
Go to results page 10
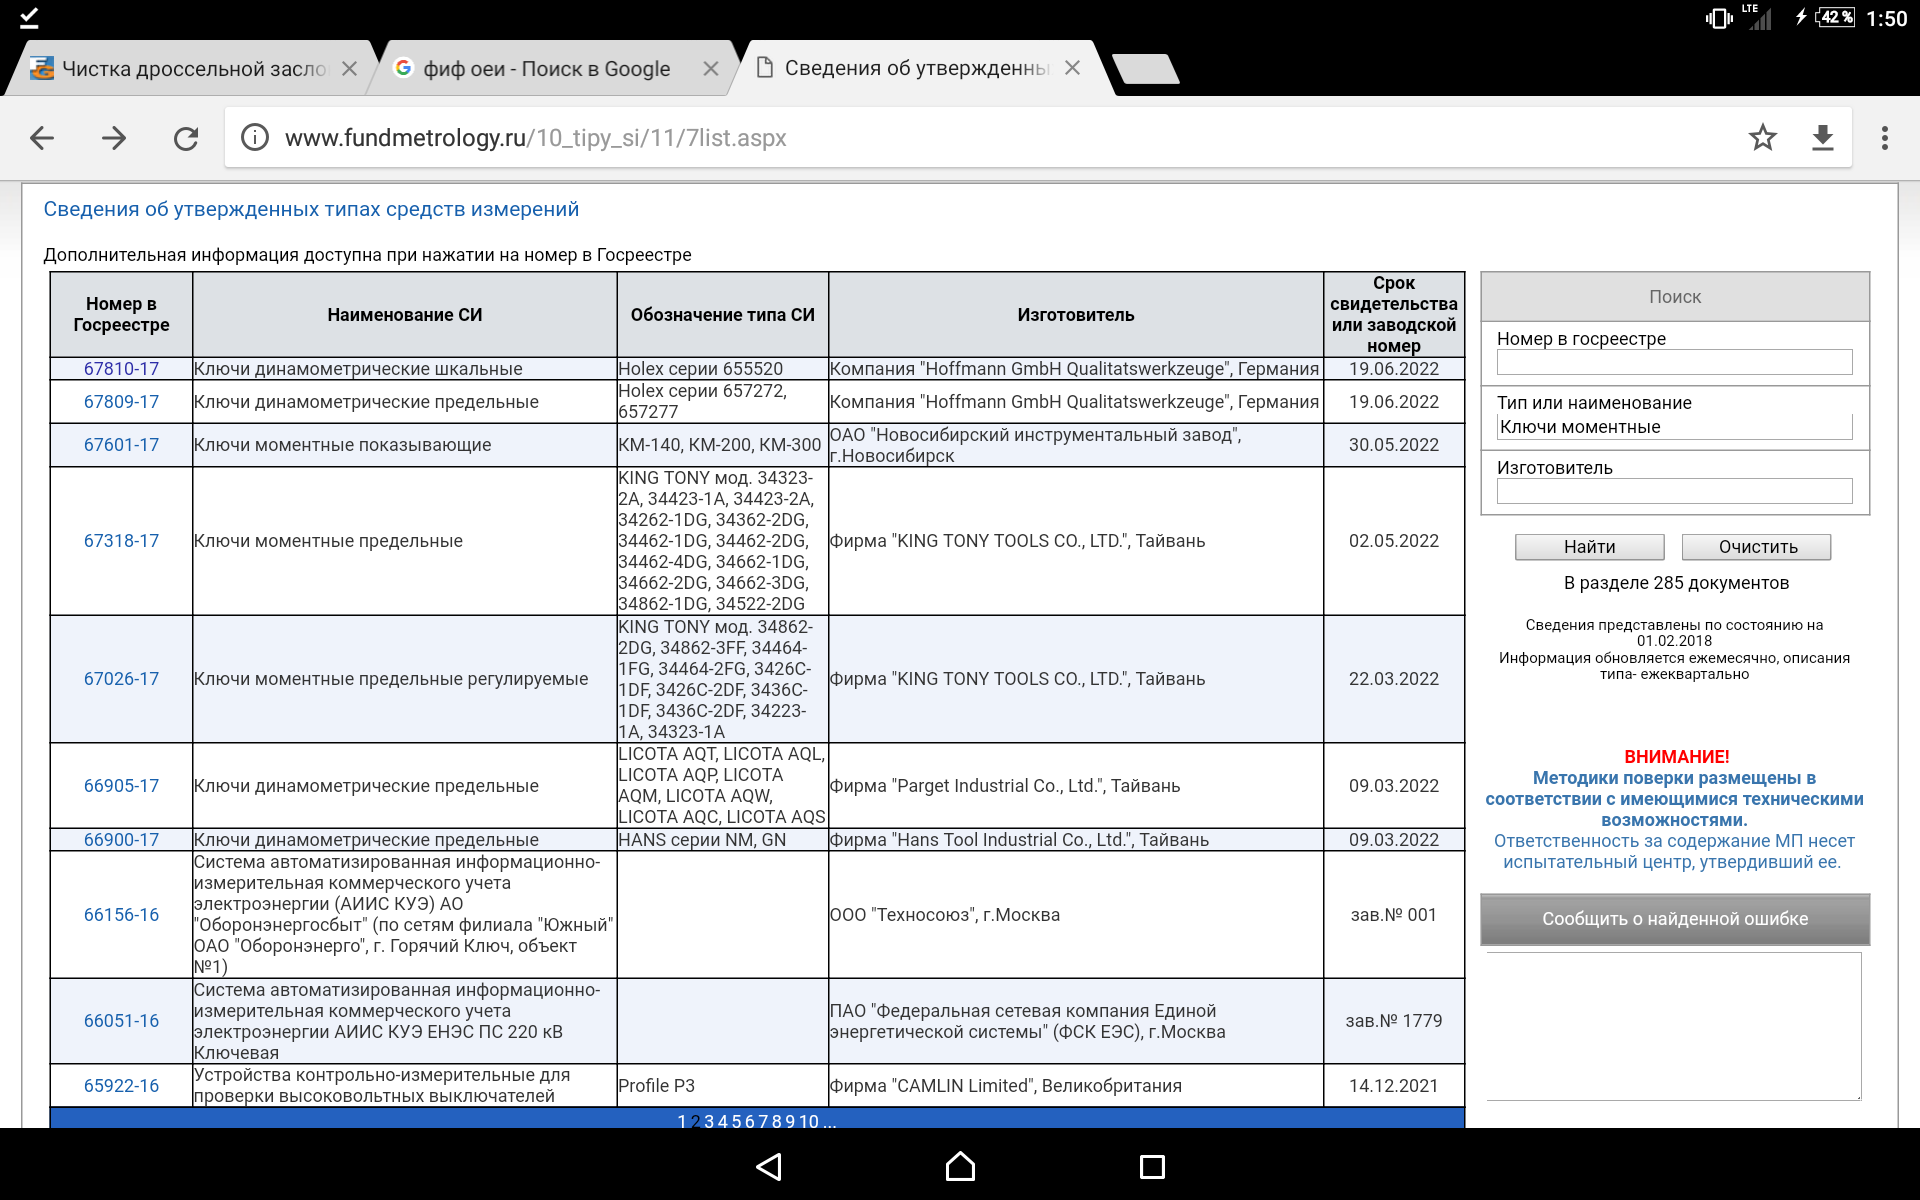(x=809, y=1121)
